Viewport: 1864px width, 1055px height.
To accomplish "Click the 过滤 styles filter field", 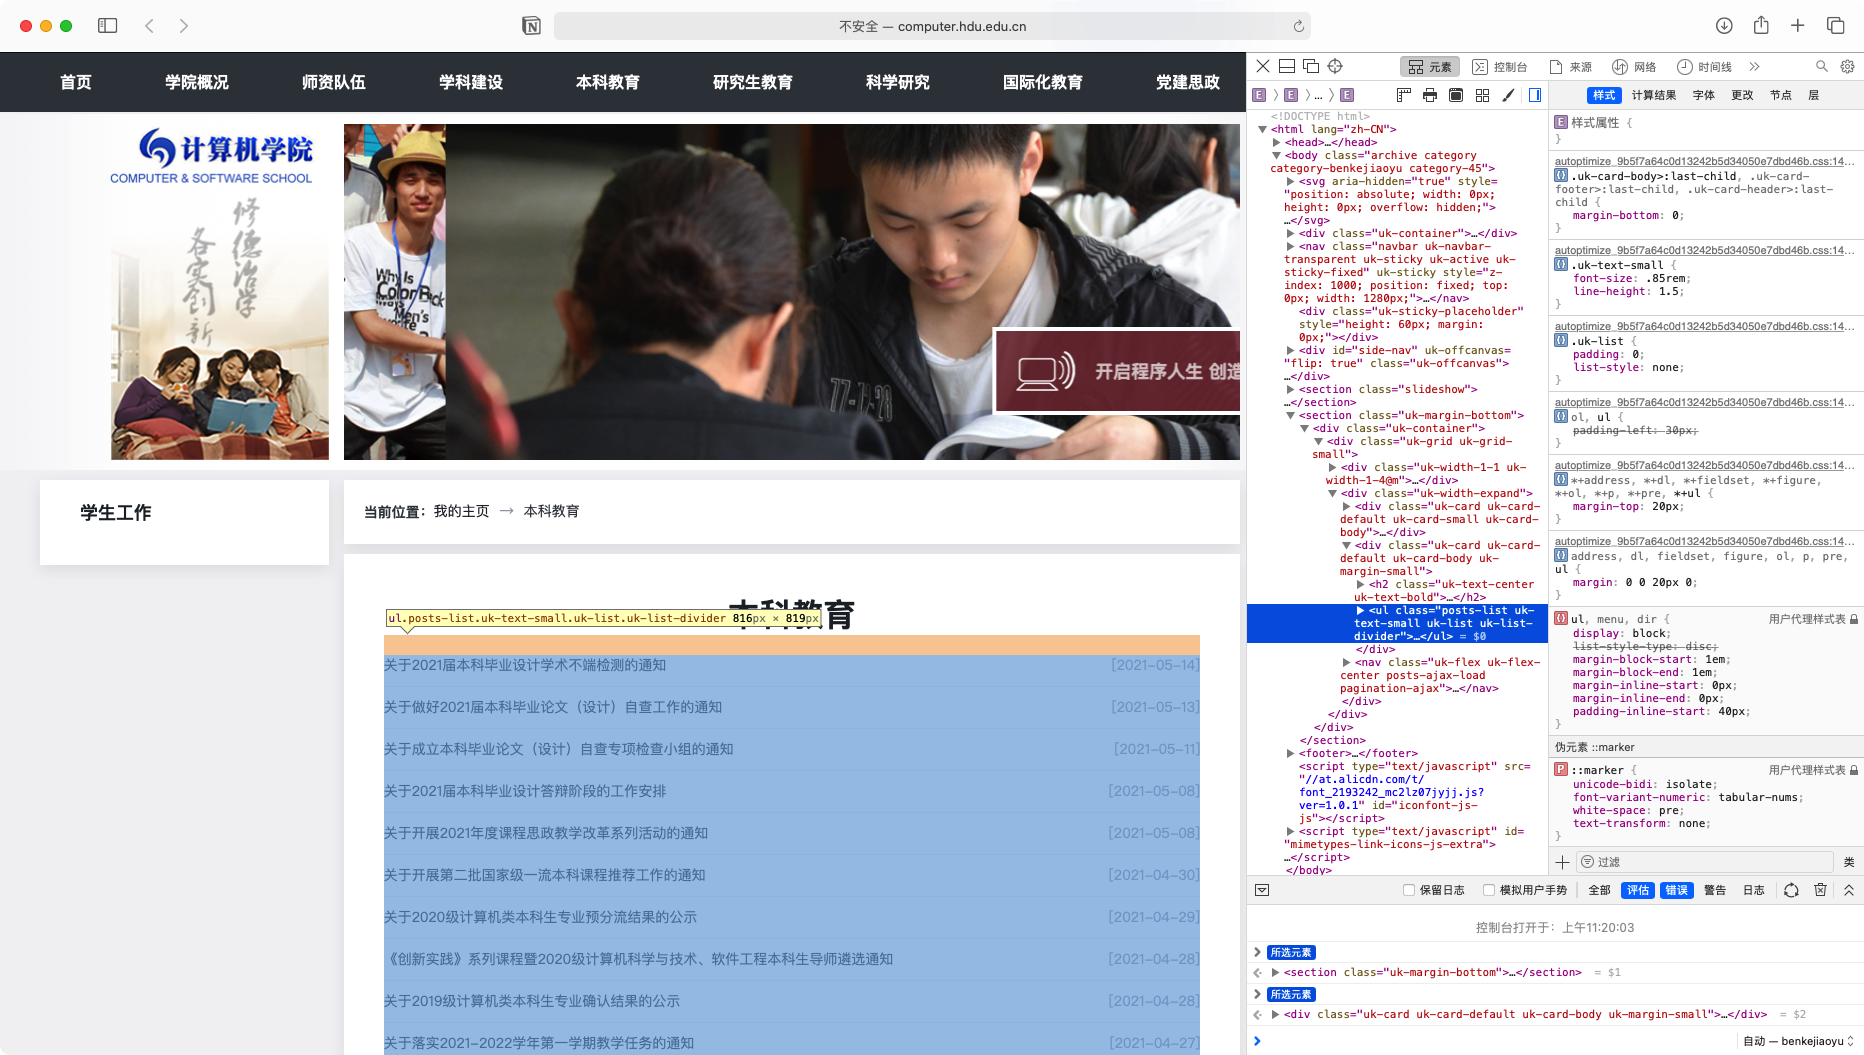I will click(x=1704, y=862).
